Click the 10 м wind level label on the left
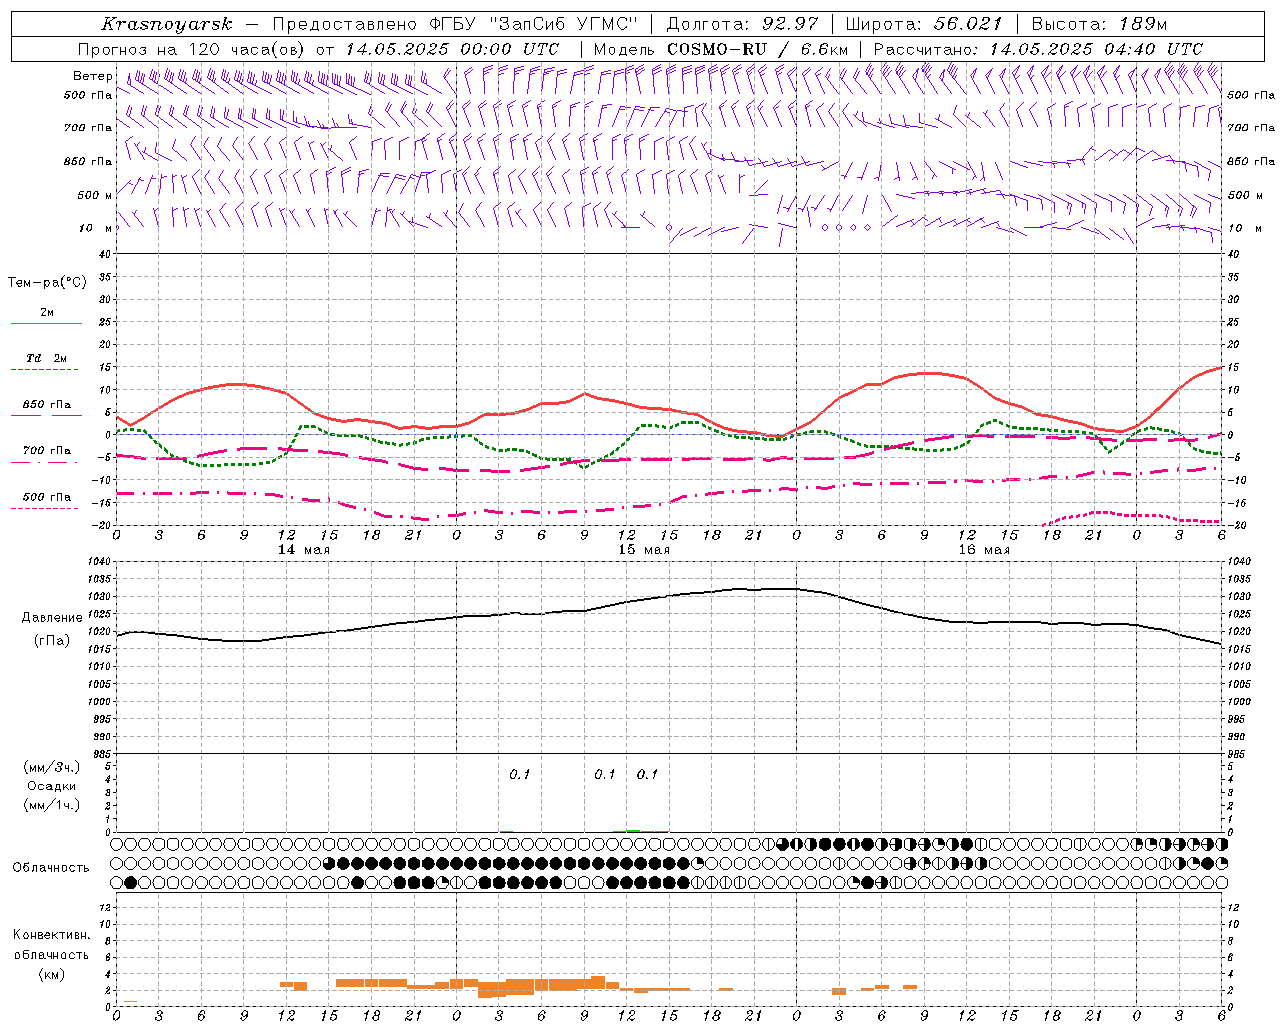Viewport: 1280px width, 1024px height. click(x=95, y=228)
